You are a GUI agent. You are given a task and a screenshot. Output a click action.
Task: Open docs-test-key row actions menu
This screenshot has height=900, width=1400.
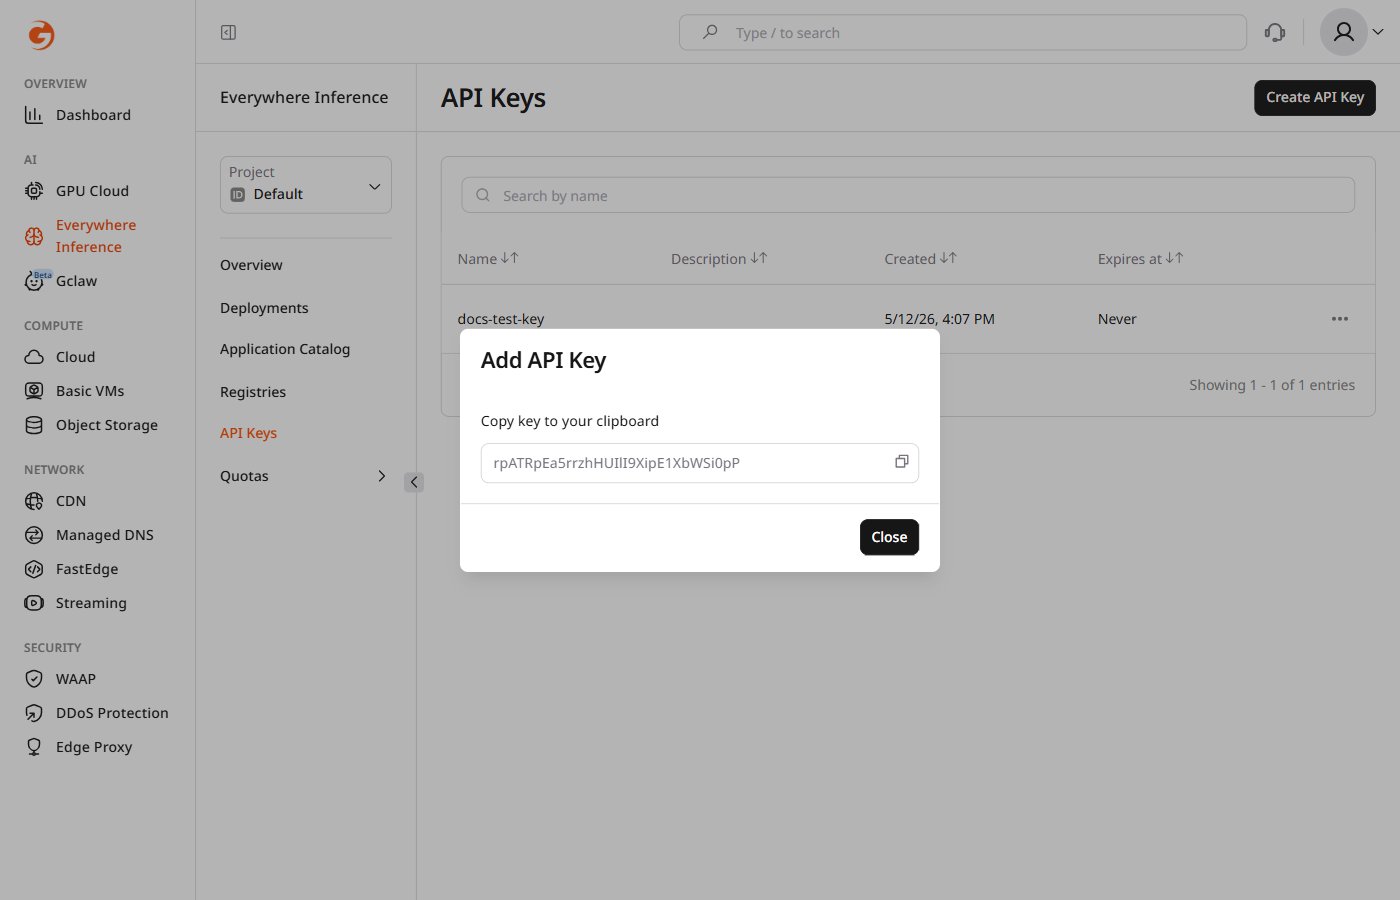[1340, 319]
